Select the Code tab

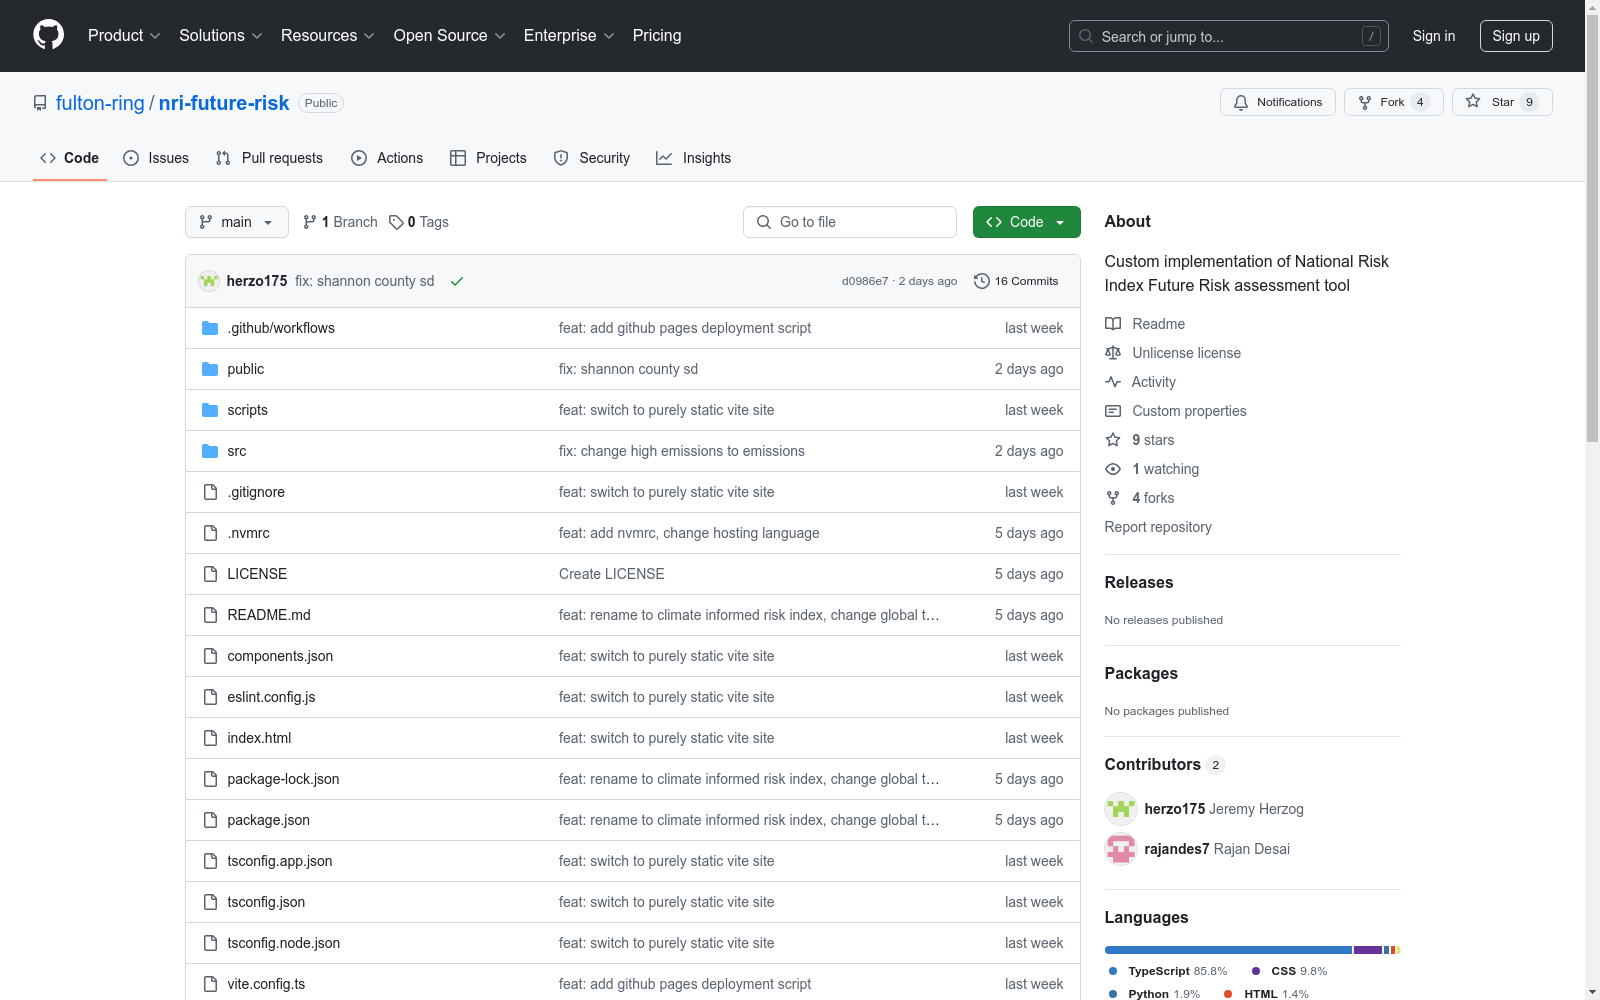(x=70, y=158)
